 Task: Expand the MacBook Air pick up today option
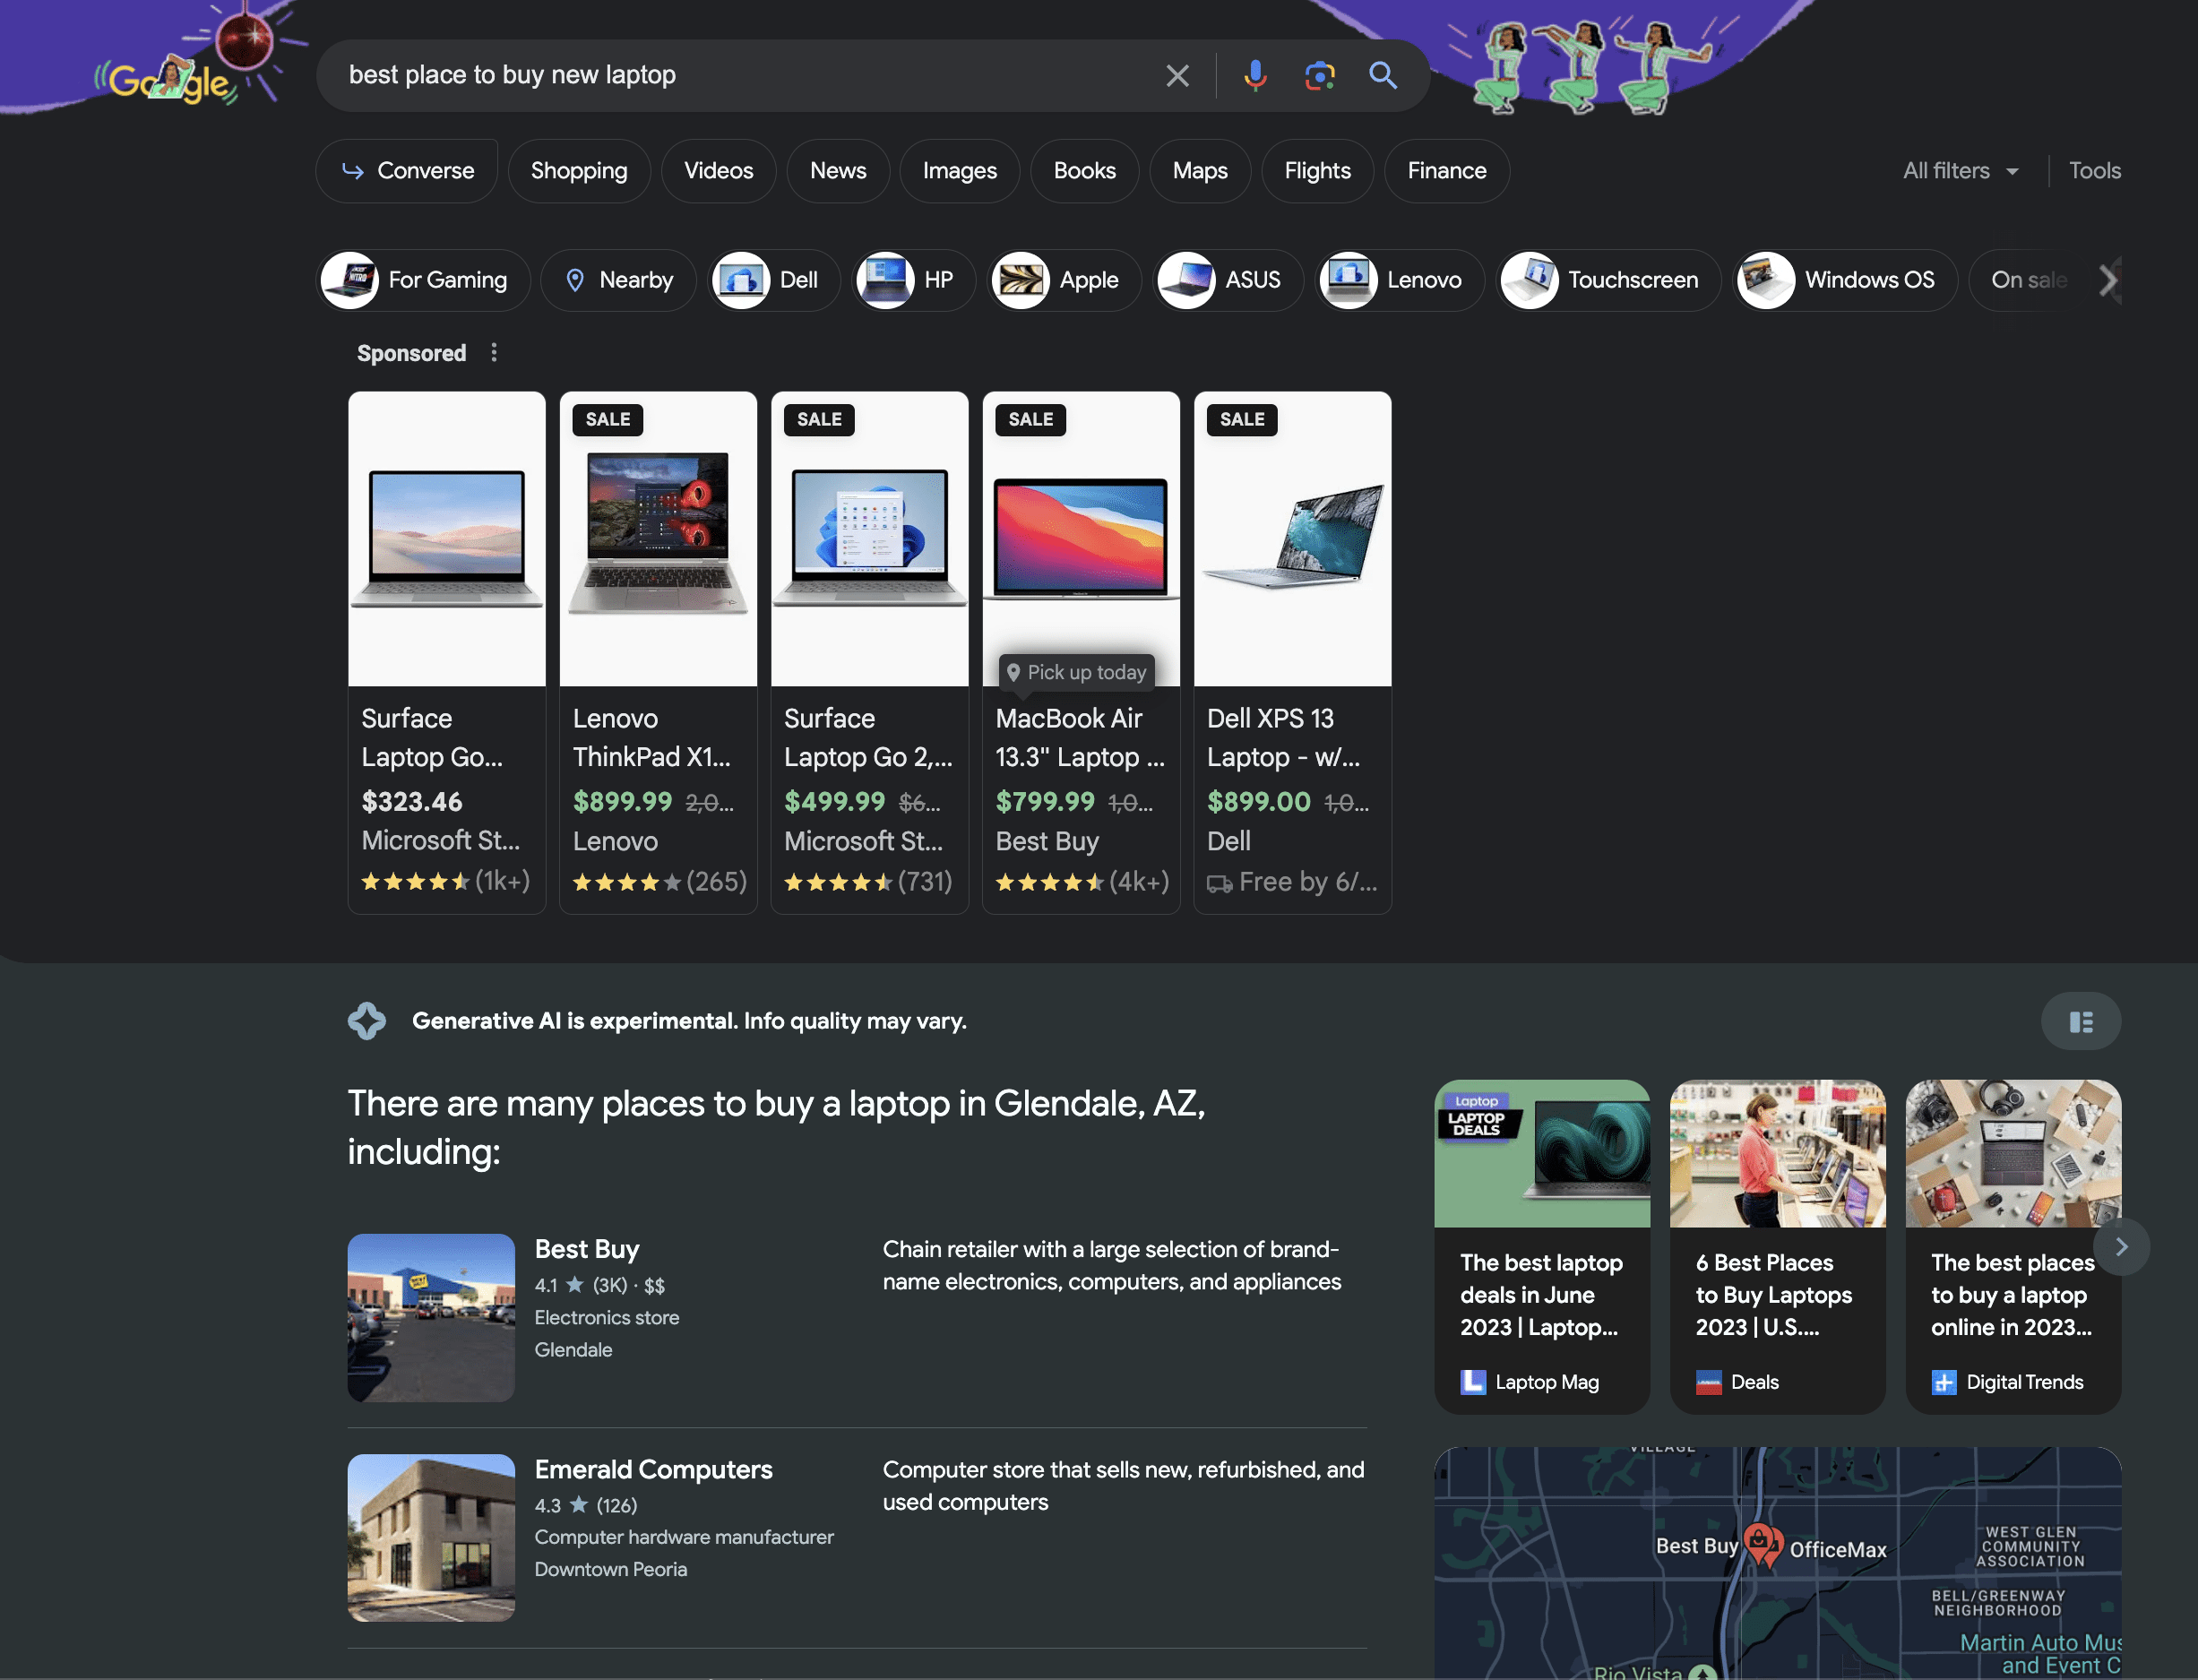(x=1073, y=668)
